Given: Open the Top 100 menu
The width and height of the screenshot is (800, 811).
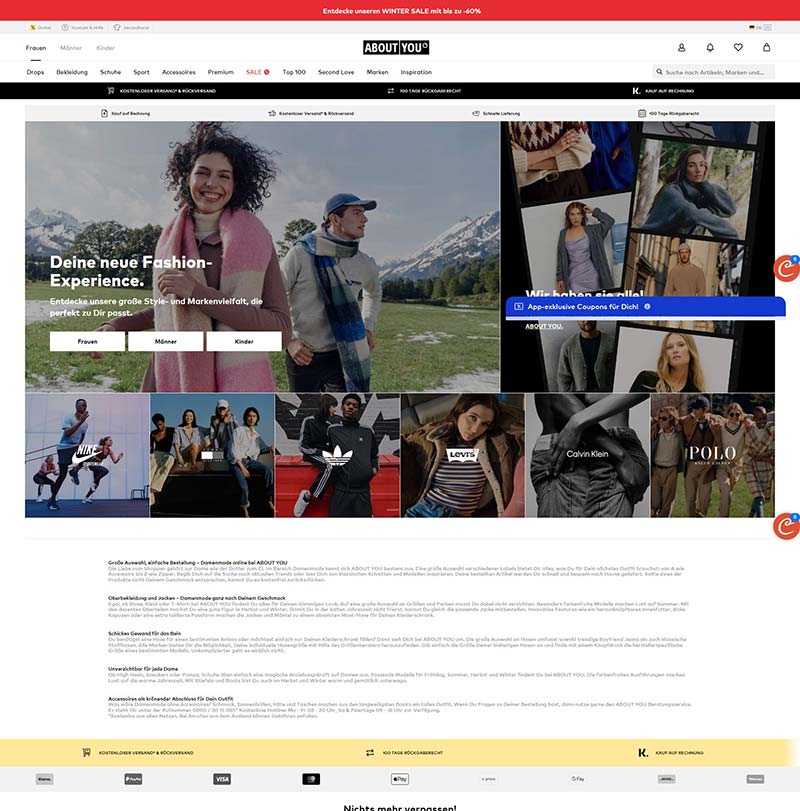Looking at the screenshot, I should coord(294,72).
